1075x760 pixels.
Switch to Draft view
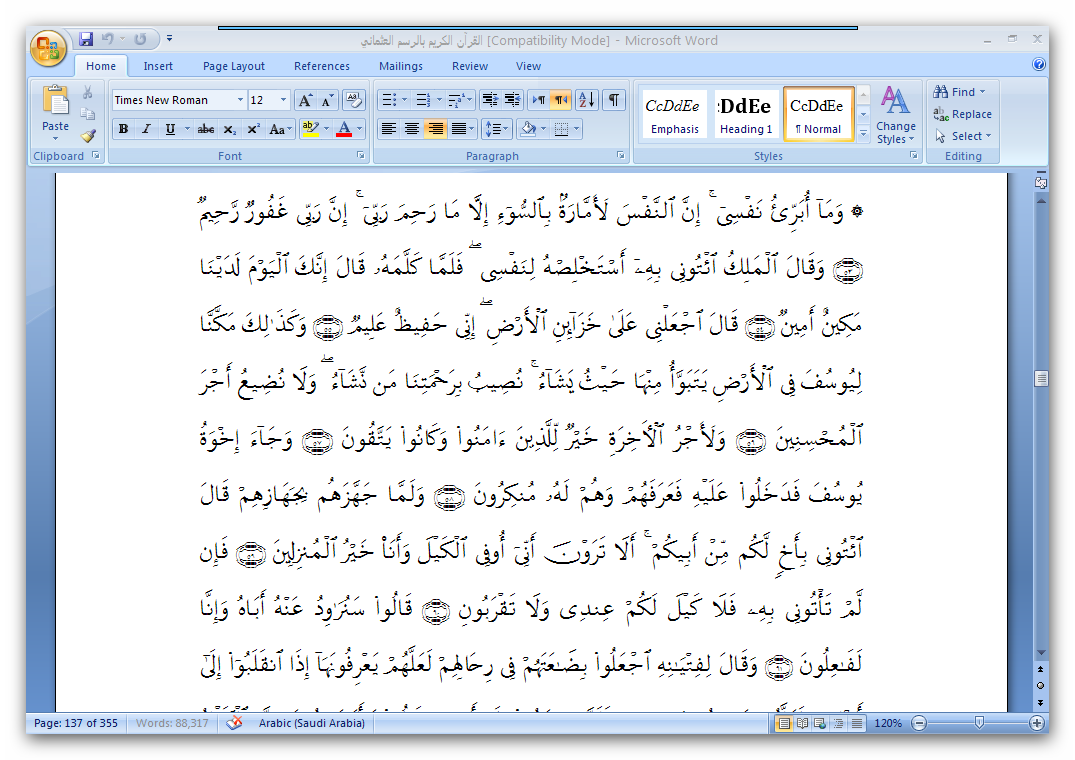pyautogui.click(x=856, y=723)
